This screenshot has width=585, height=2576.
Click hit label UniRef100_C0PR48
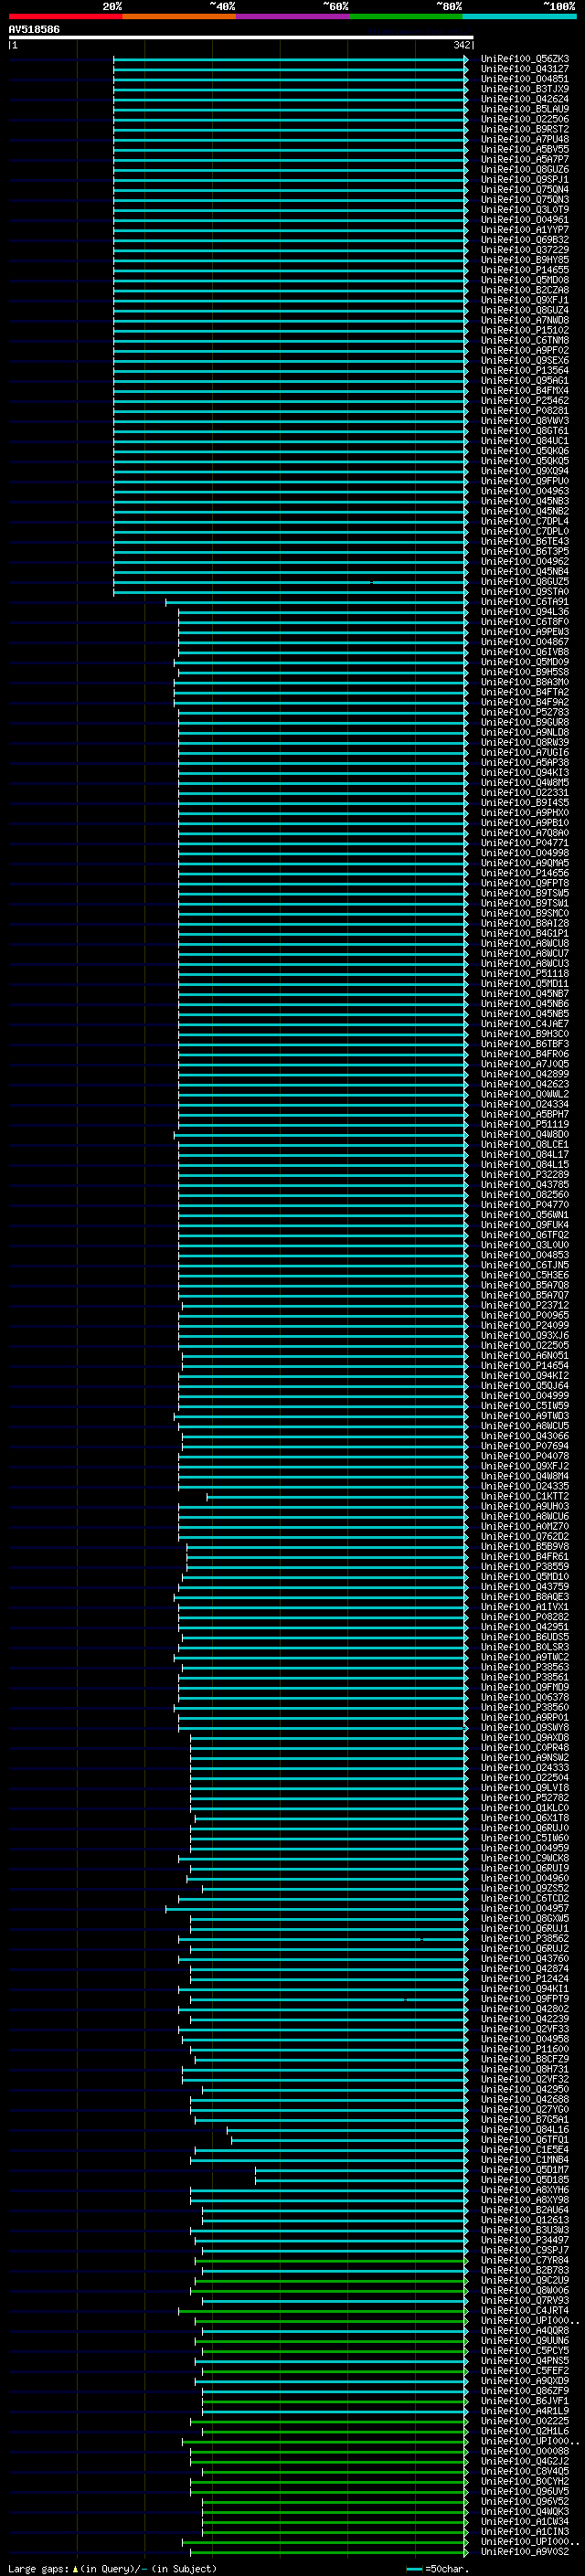pos(525,1748)
